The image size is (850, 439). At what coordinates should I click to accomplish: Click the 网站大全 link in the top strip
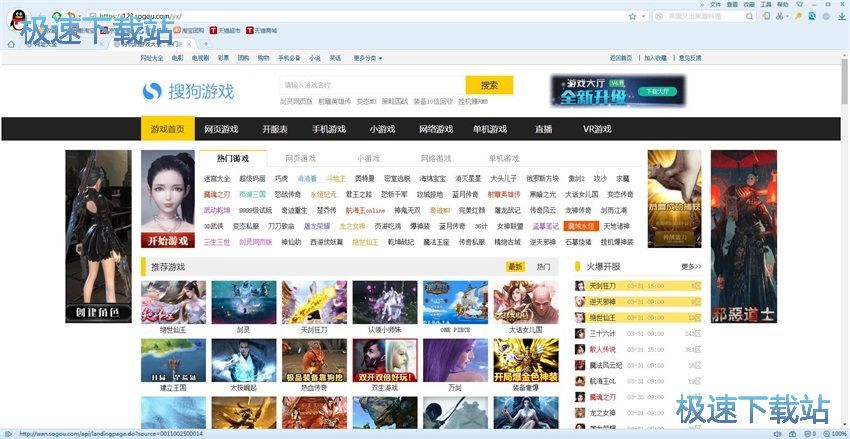(x=151, y=58)
